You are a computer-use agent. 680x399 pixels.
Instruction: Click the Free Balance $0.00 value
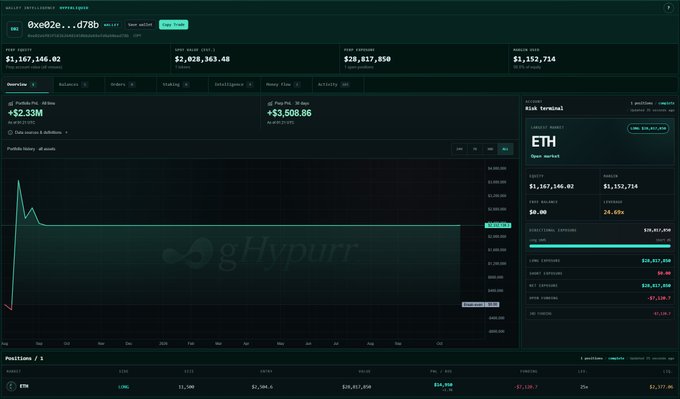(x=538, y=212)
